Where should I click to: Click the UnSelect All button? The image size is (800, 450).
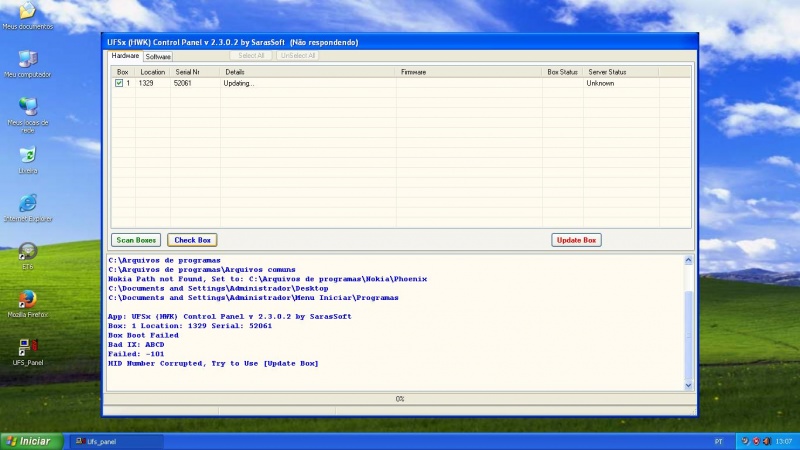coord(297,56)
